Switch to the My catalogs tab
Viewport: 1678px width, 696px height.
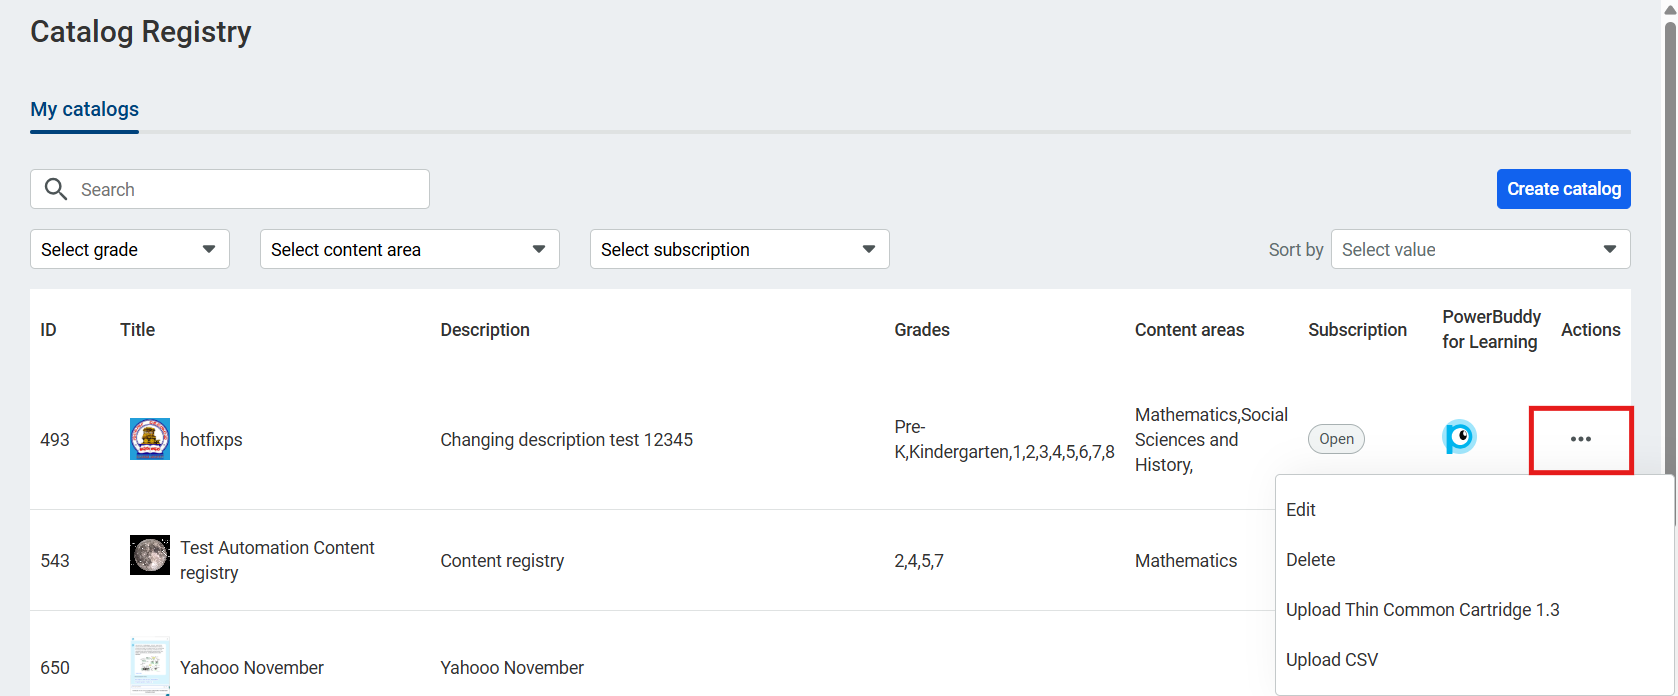[x=85, y=109]
